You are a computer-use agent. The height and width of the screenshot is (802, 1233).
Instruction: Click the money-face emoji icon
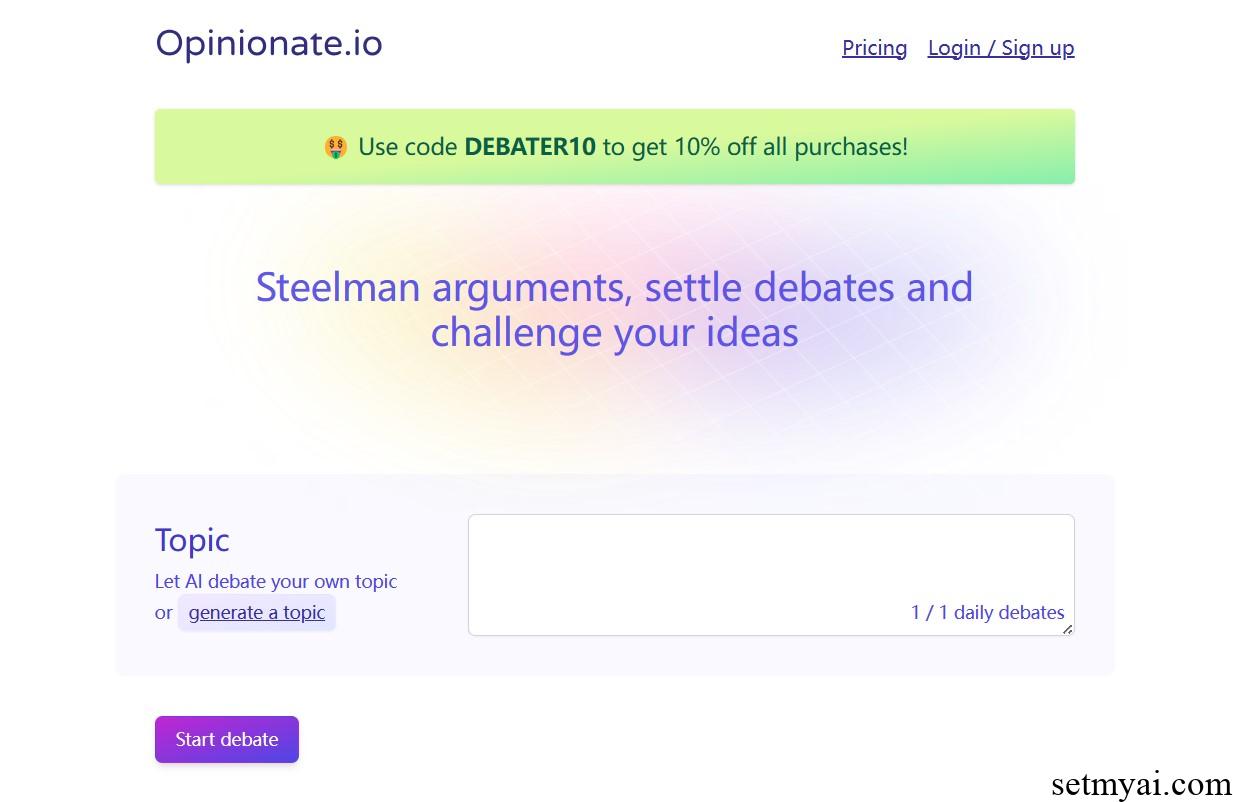point(336,148)
